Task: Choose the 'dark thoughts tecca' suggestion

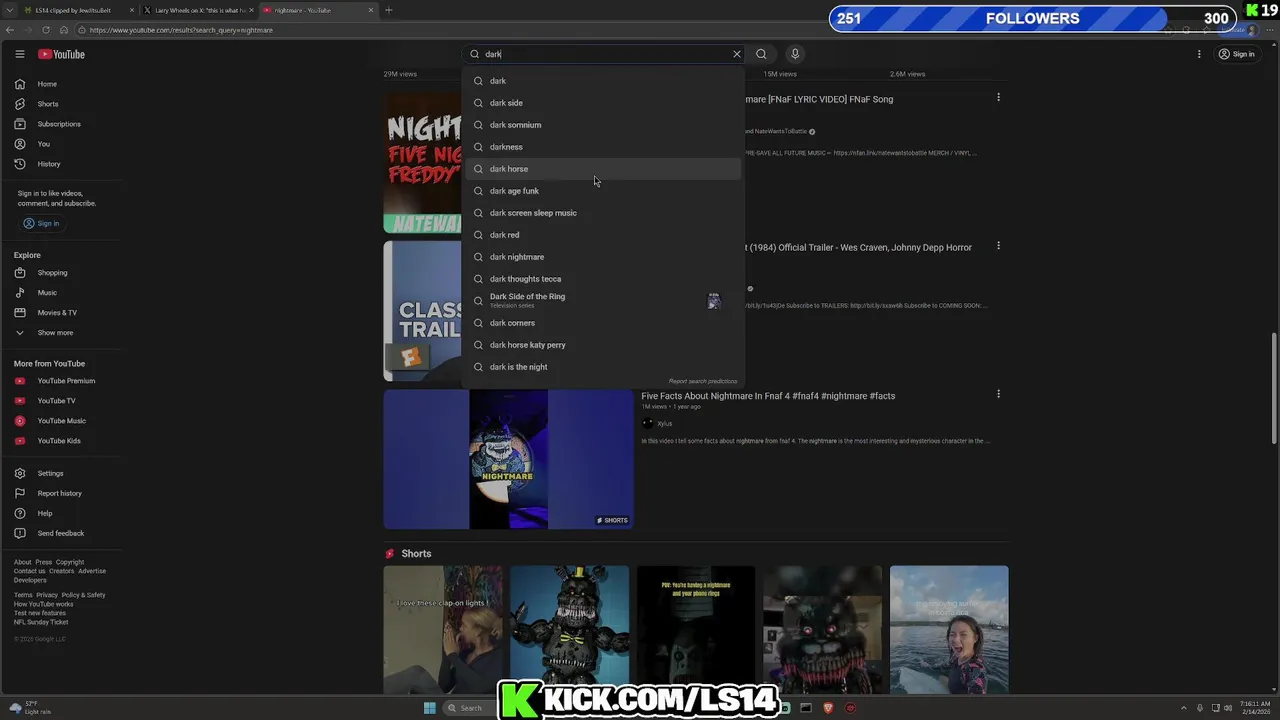Action: point(603,279)
